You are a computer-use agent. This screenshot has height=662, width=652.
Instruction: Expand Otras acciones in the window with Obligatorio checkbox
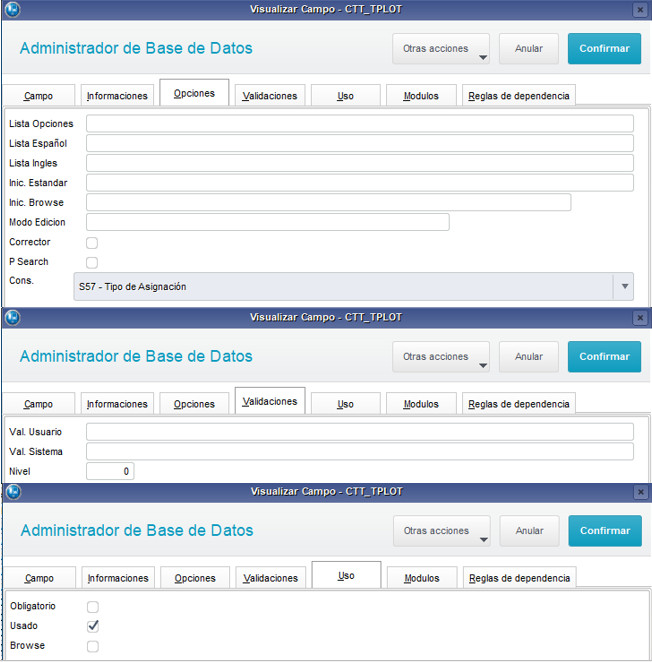441,531
